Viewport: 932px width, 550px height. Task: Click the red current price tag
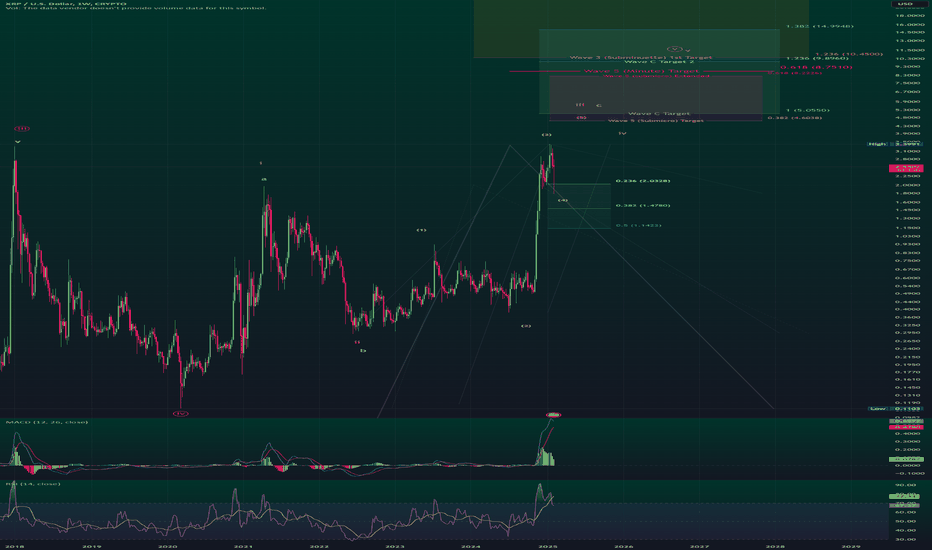[x=905, y=169]
